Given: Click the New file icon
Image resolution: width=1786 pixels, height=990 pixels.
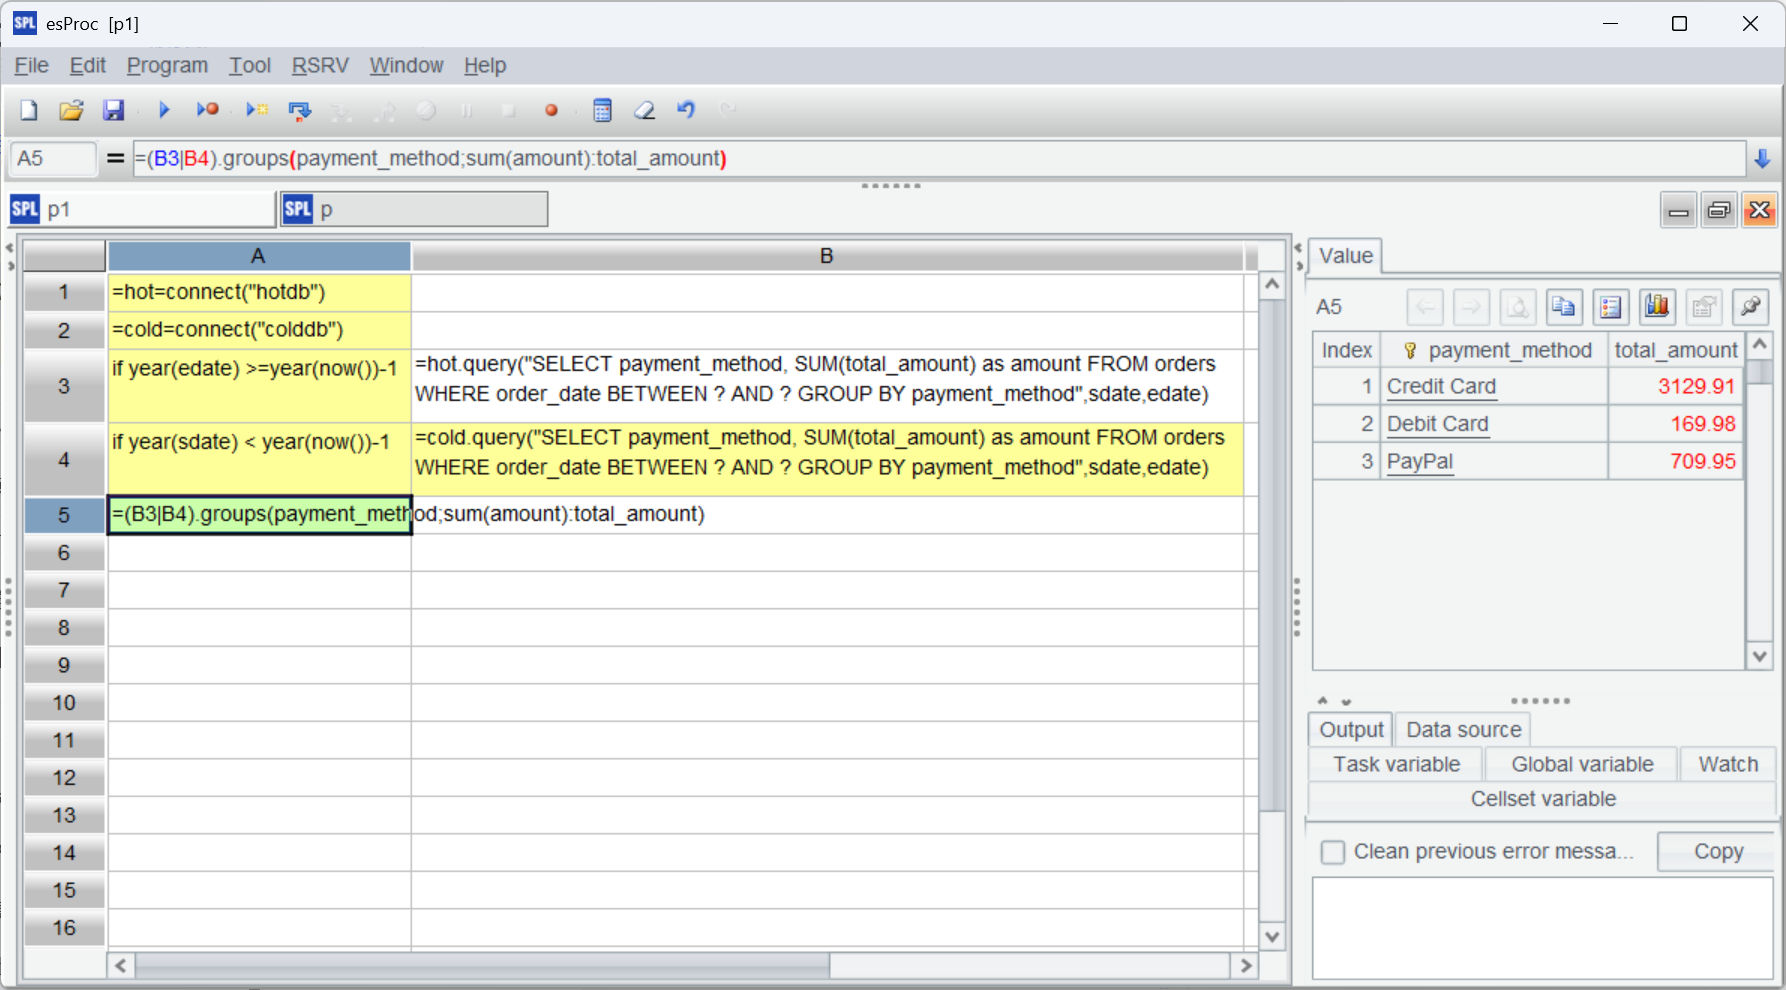Looking at the screenshot, I should (29, 110).
